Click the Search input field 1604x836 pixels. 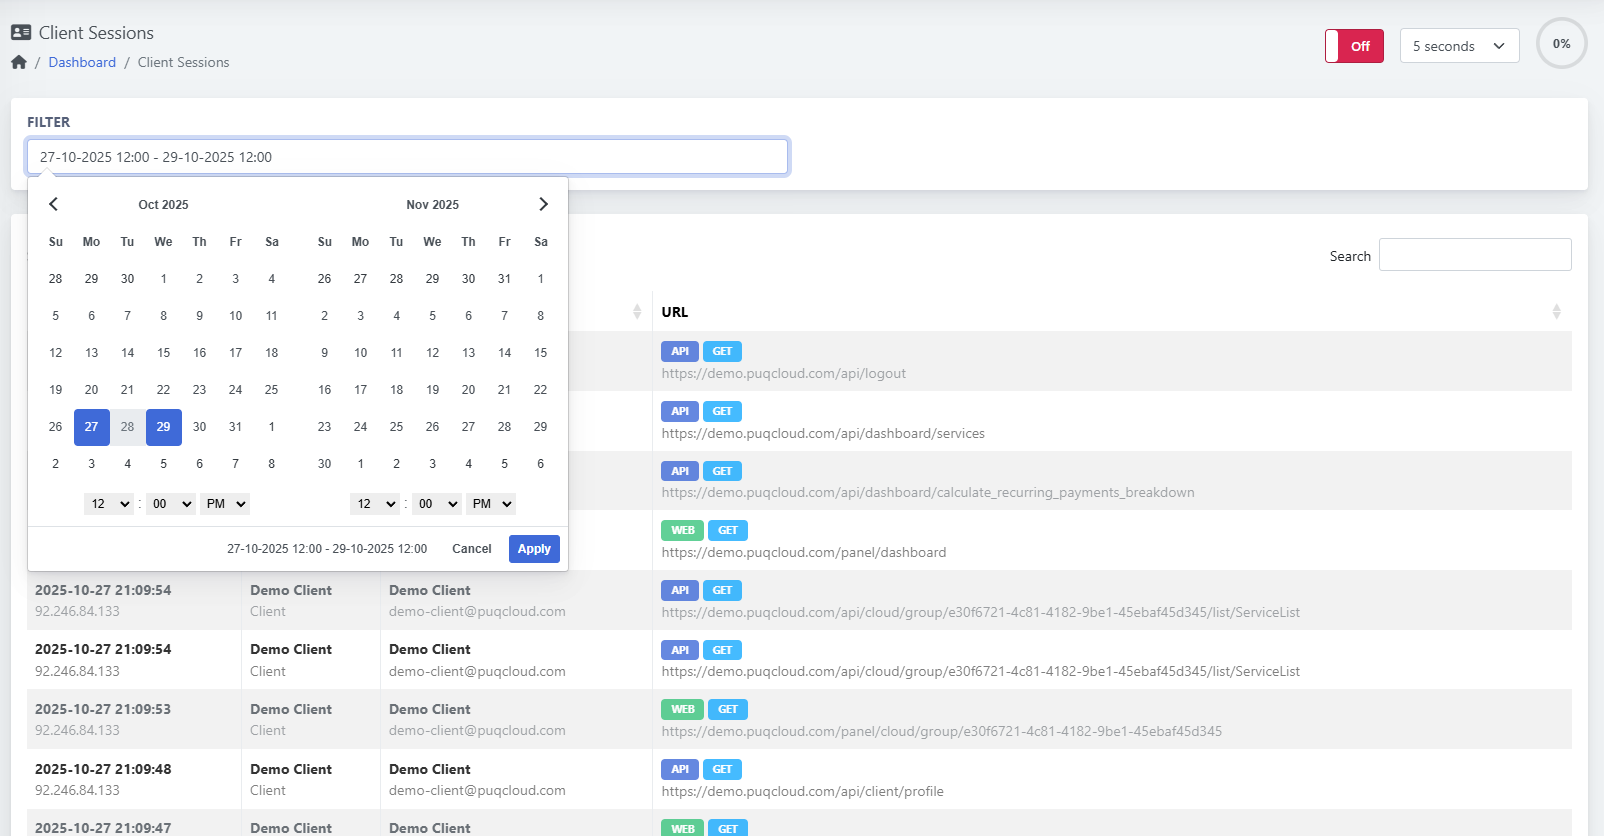(x=1474, y=255)
